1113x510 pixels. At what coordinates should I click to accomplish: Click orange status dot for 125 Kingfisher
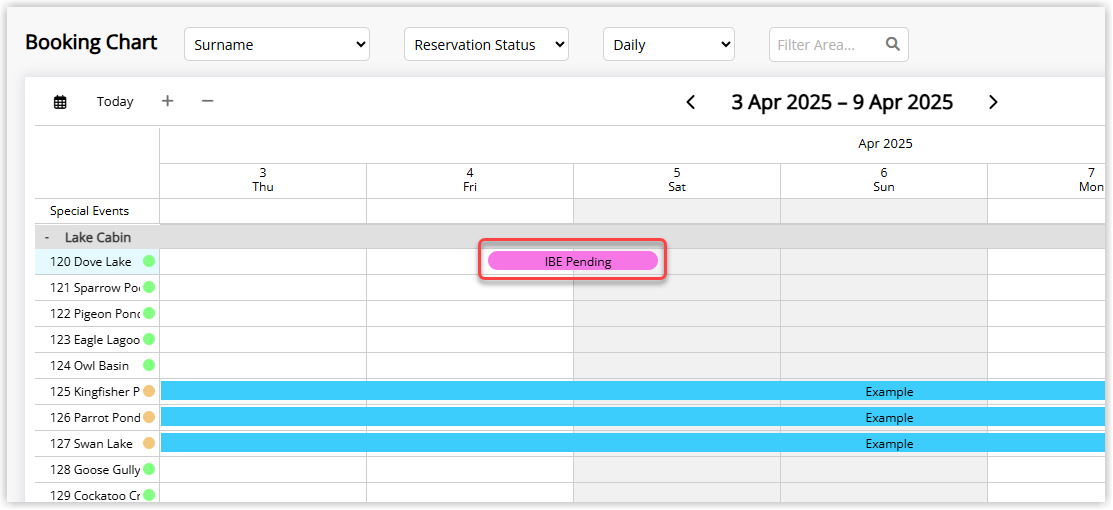[x=149, y=392]
